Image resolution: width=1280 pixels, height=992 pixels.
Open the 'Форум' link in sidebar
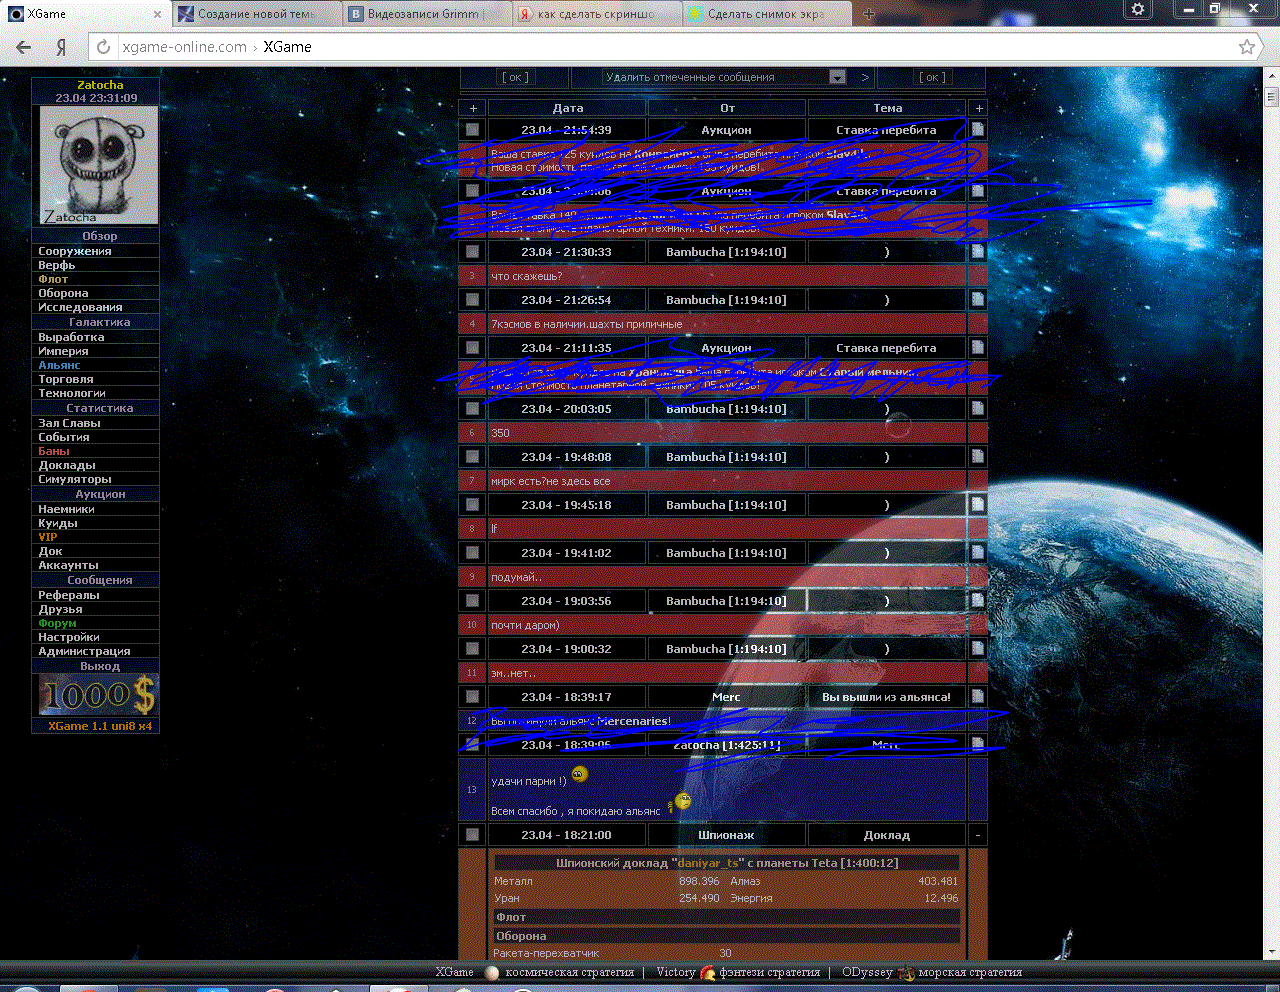[57, 623]
